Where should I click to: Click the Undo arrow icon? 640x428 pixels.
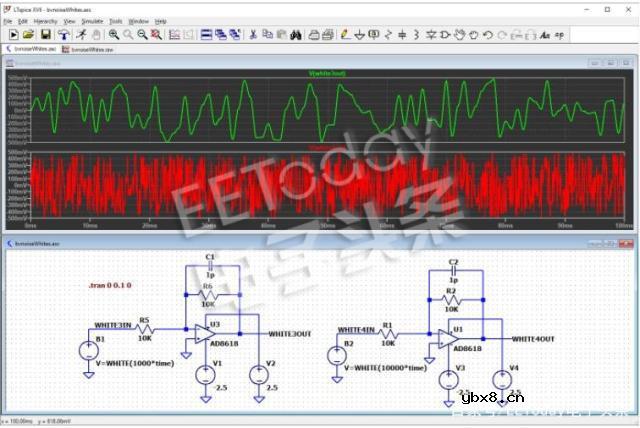click(x=488, y=34)
